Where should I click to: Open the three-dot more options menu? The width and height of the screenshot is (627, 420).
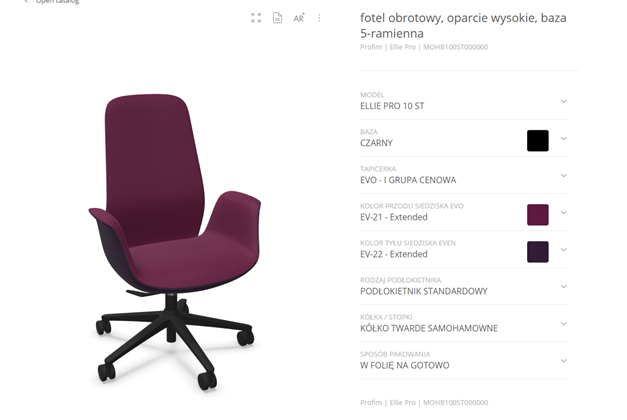coord(319,18)
